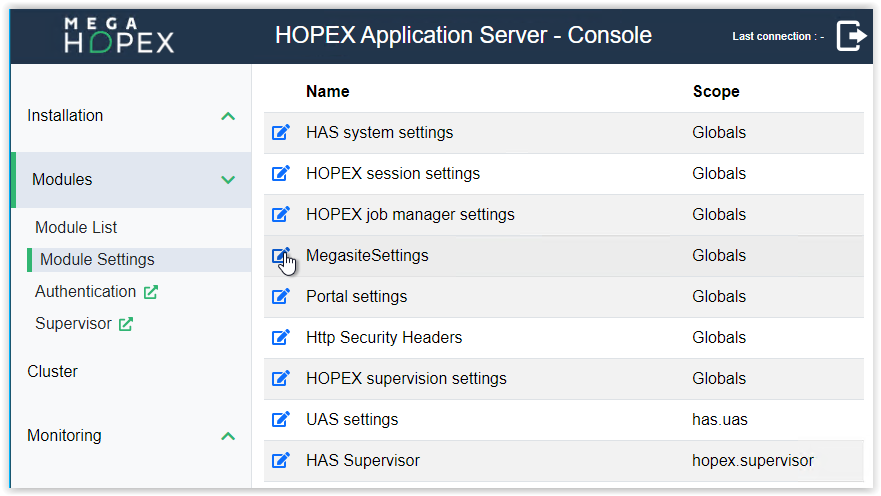This screenshot has width=881, height=496.
Task: Select Module Settings sidebar item
Action: 97,259
